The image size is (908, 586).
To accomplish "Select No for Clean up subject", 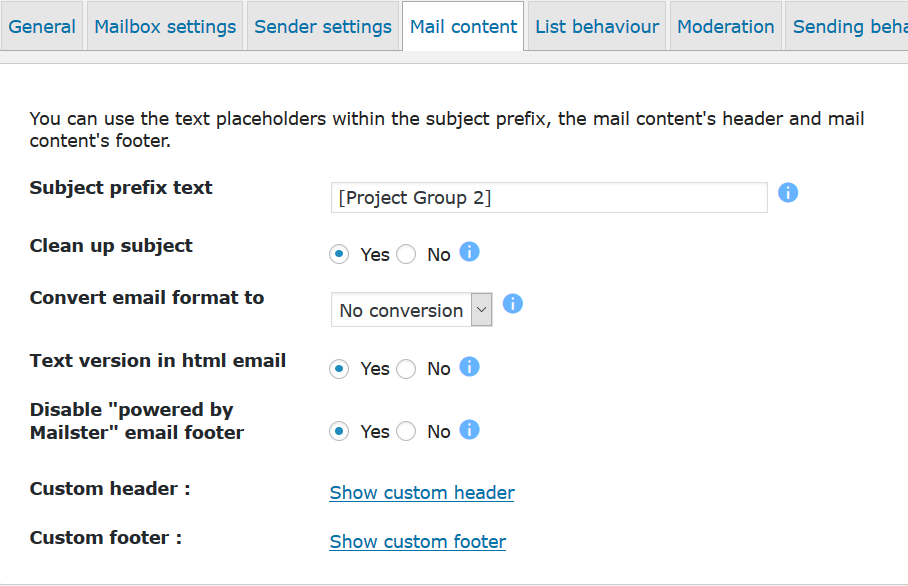I will pos(406,254).
